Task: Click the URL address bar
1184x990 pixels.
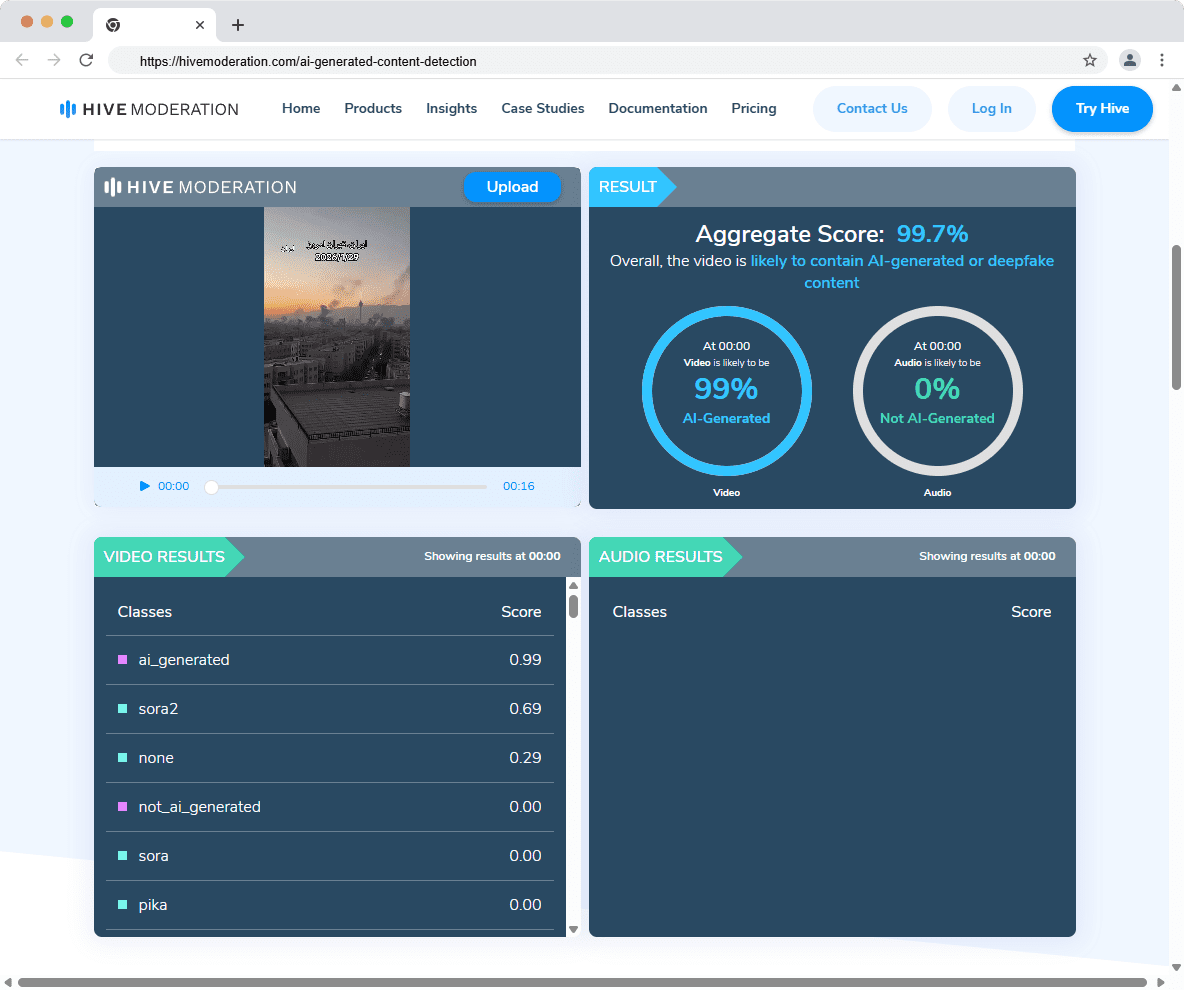Action: (600, 61)
